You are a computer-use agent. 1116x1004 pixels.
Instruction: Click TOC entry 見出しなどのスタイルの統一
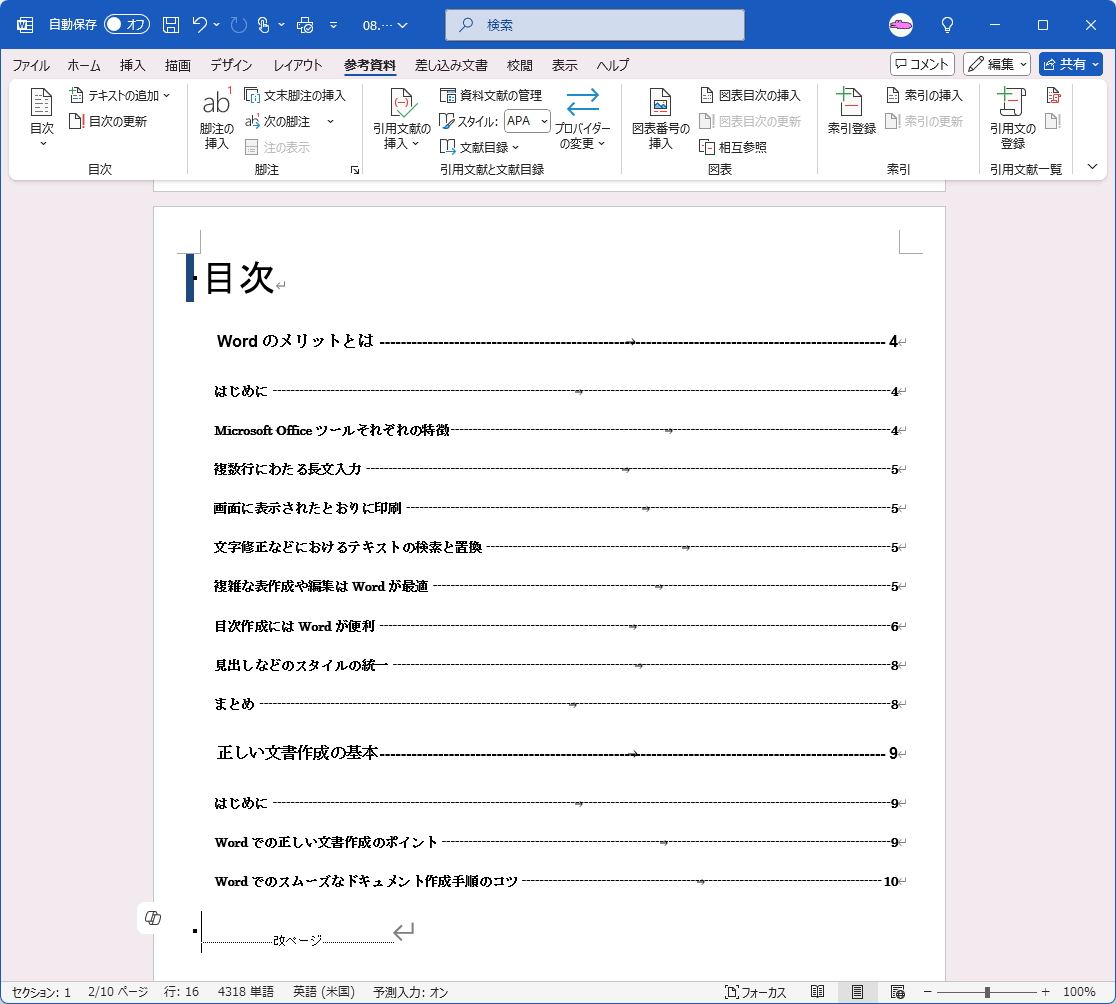[x=301, y=665]
